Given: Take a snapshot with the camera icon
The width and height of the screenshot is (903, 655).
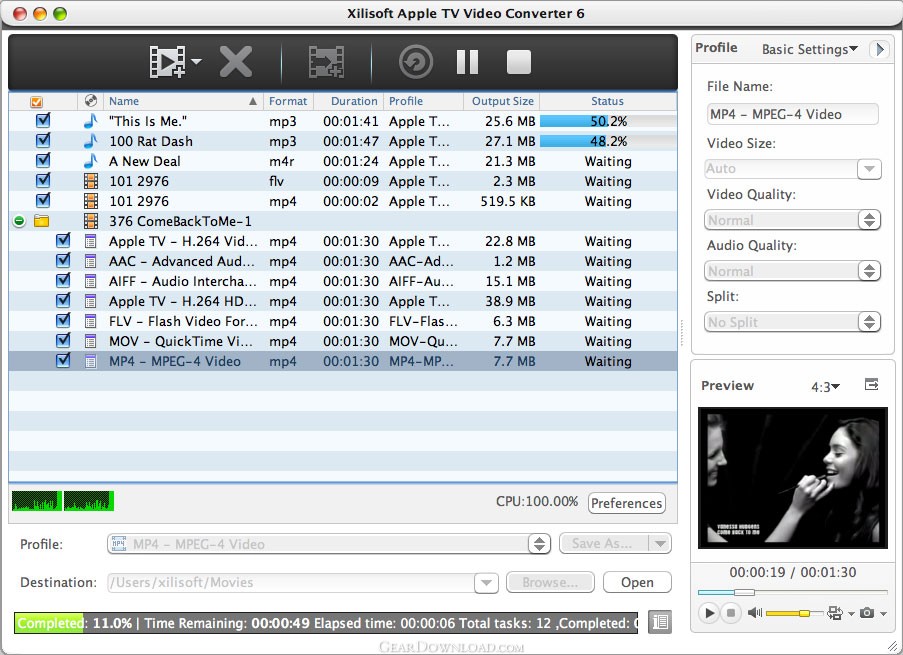Looking at the screenshot, I should point(867,613).
